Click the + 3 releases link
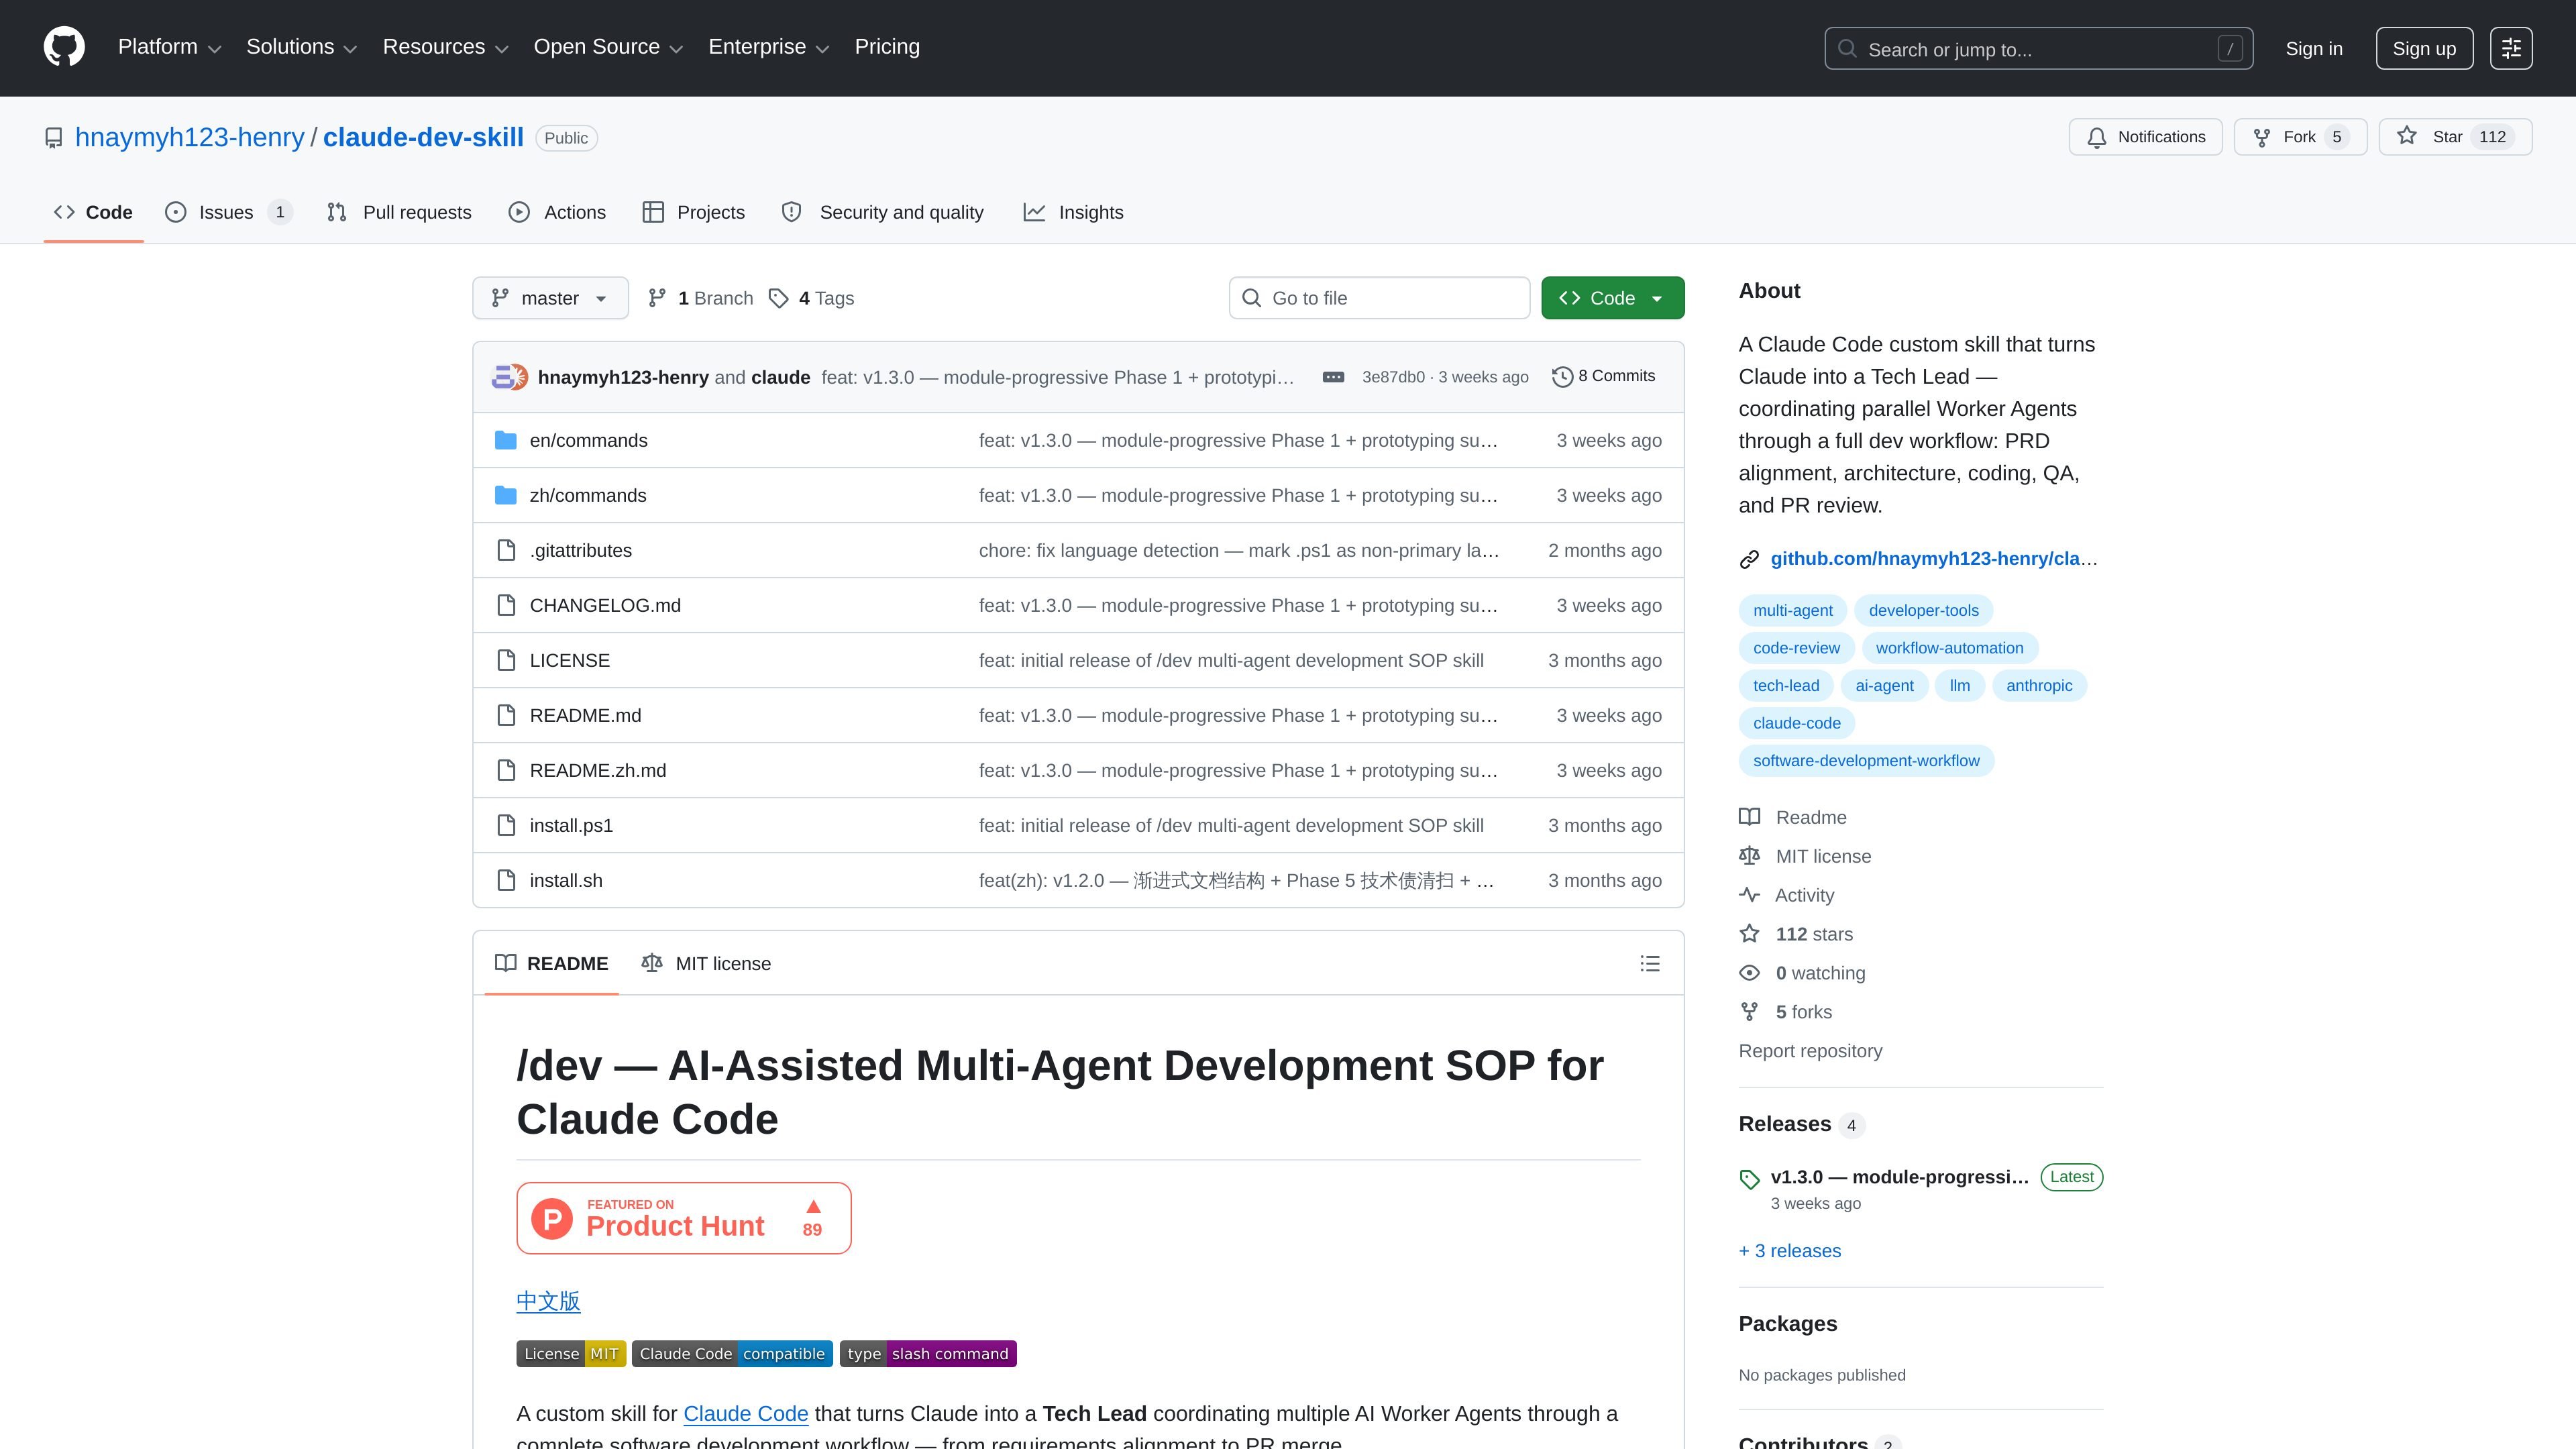 pyautogui.click(x=1789, y=1251)
